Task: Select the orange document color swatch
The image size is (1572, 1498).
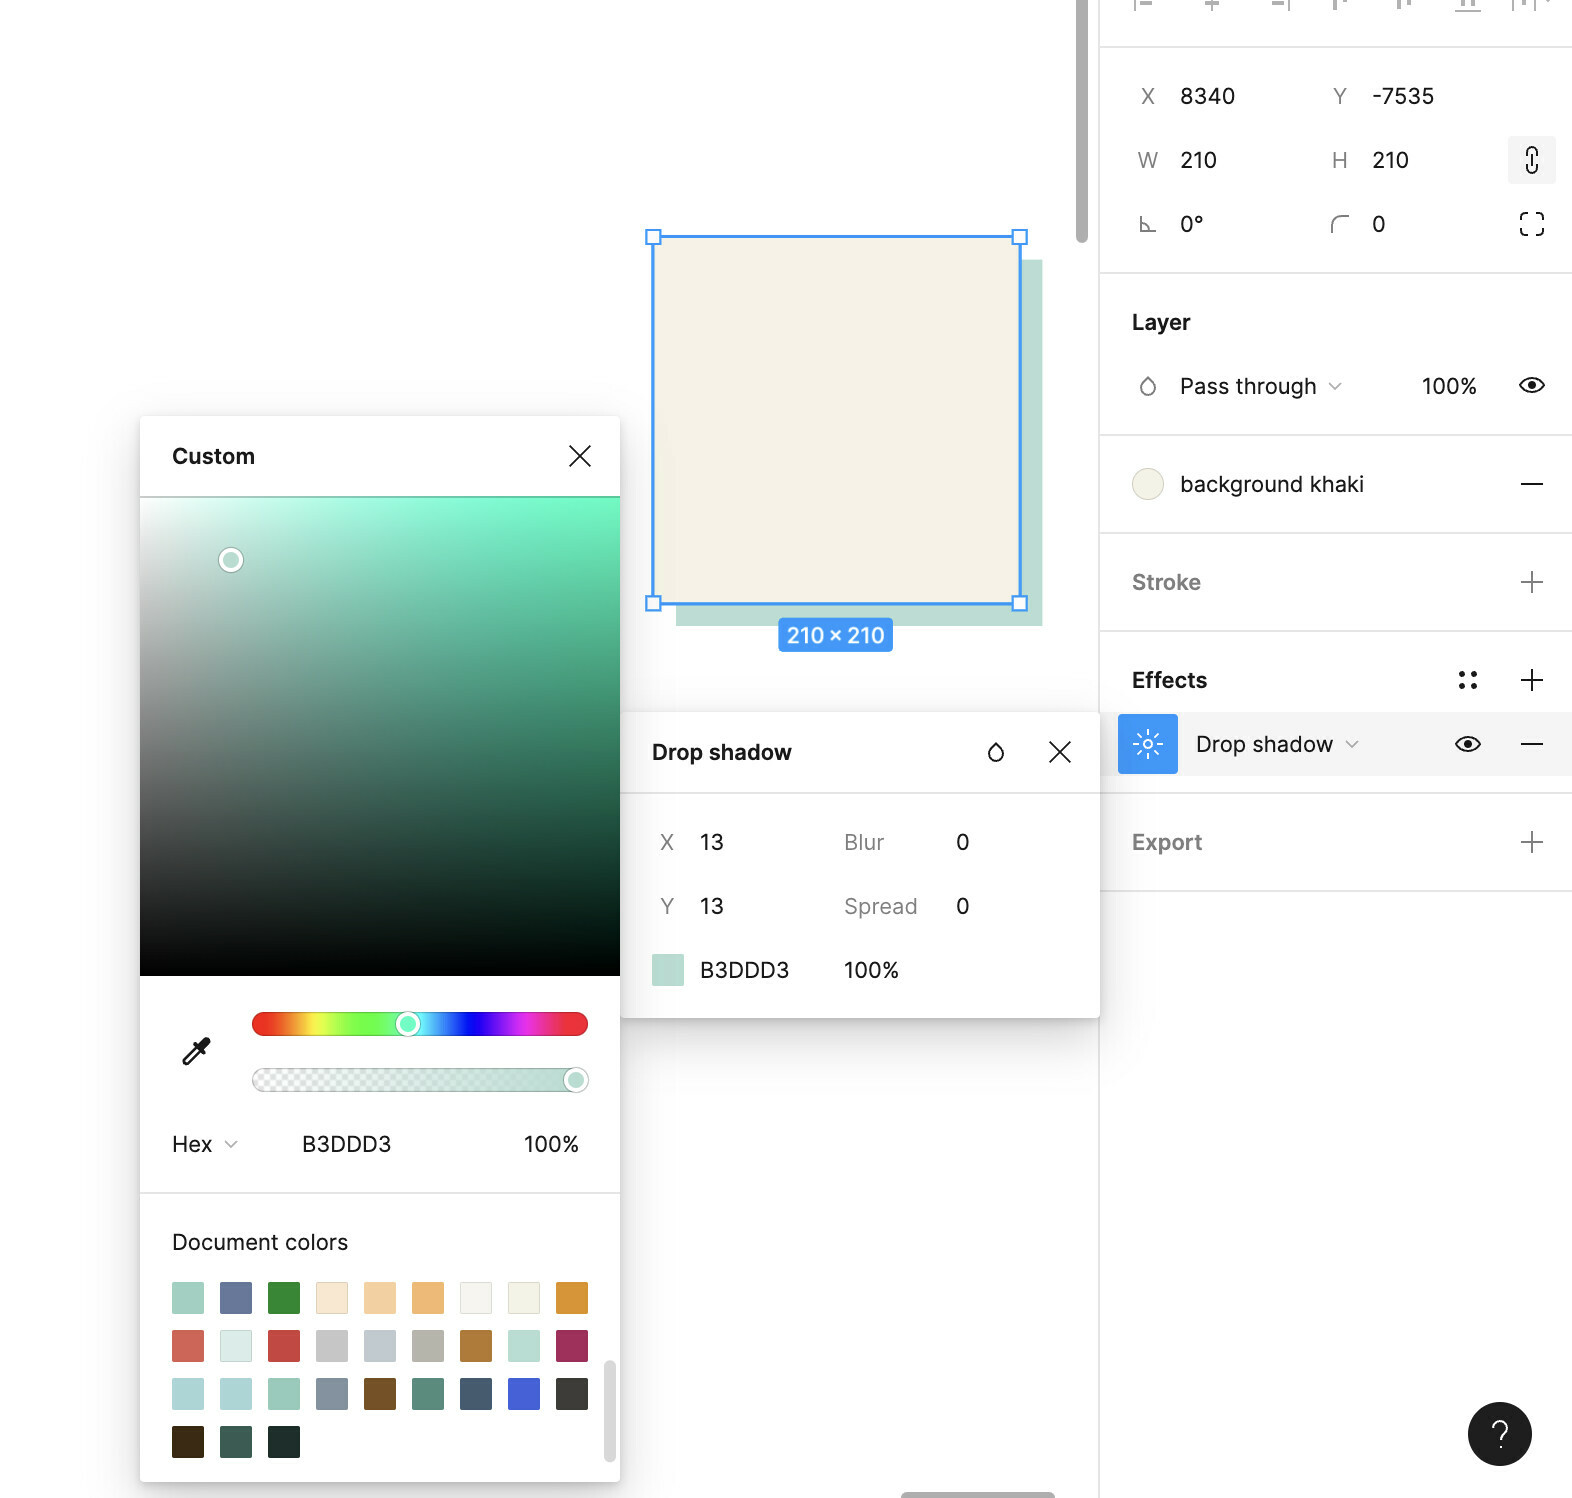Action: pyautogui.click(x=572, y=1298)
